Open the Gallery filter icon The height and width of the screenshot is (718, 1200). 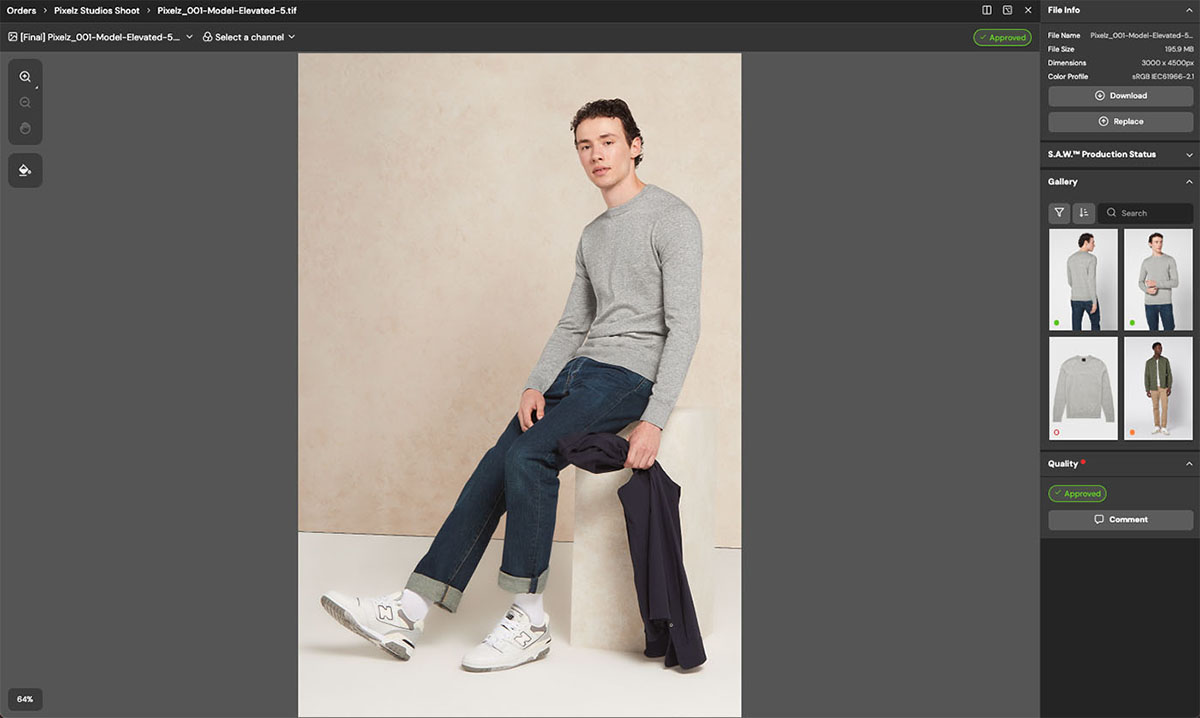(1059, 213)
